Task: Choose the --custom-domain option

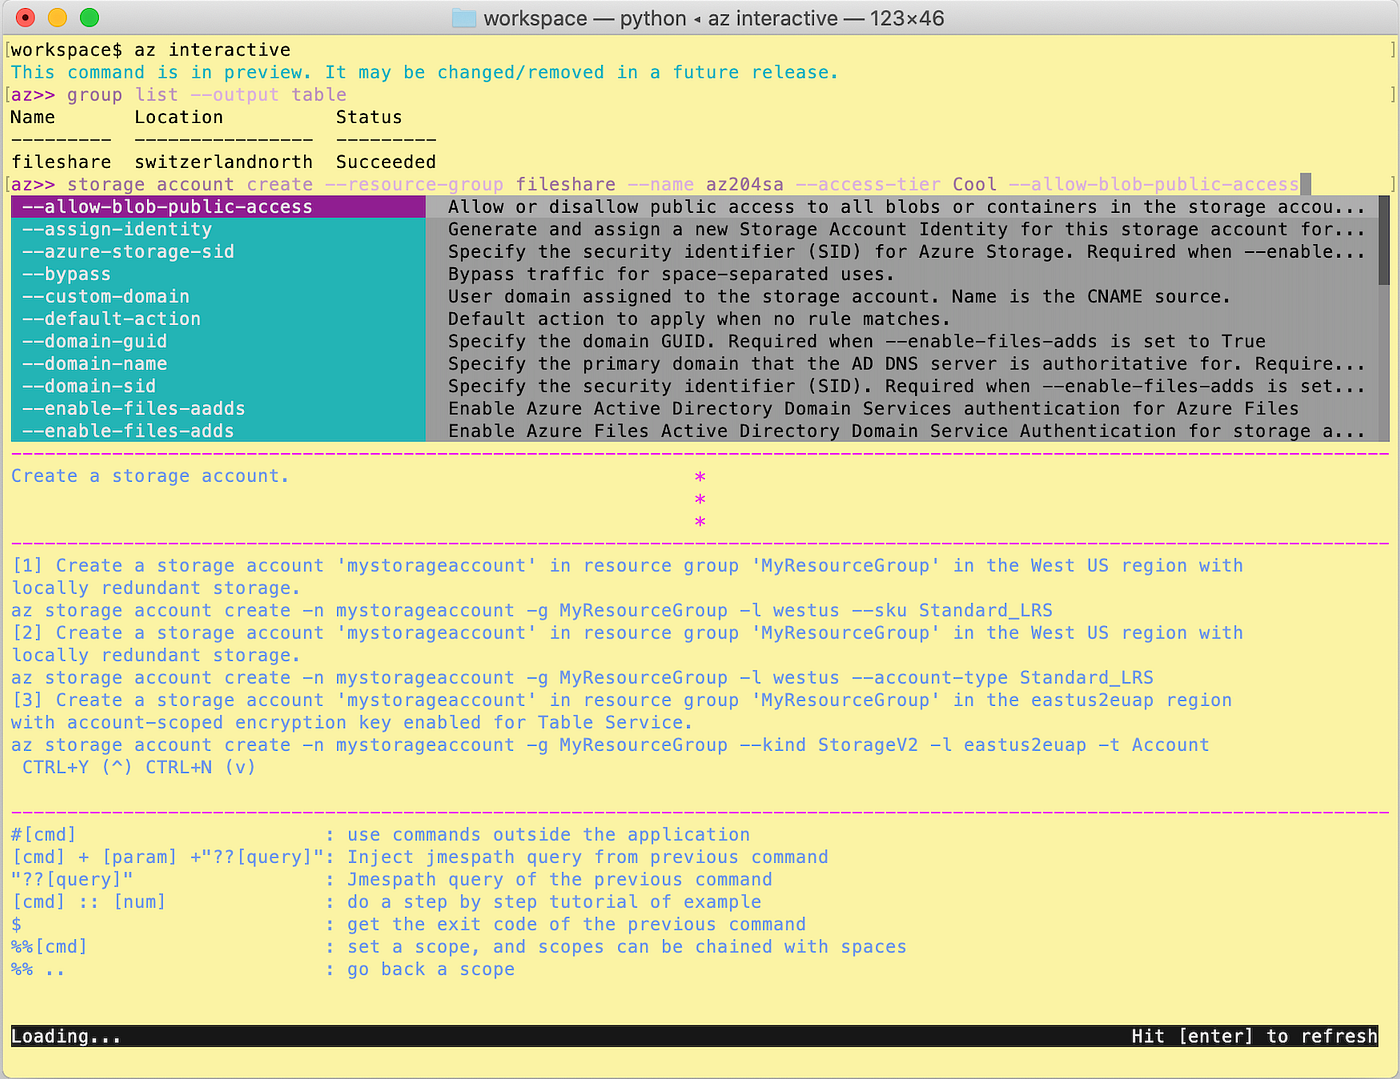Action: click(218, 297)
